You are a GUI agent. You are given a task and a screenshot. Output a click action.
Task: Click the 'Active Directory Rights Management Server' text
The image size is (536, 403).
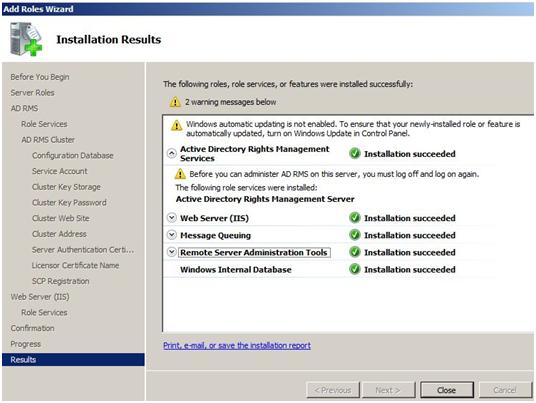click(265, 199)
